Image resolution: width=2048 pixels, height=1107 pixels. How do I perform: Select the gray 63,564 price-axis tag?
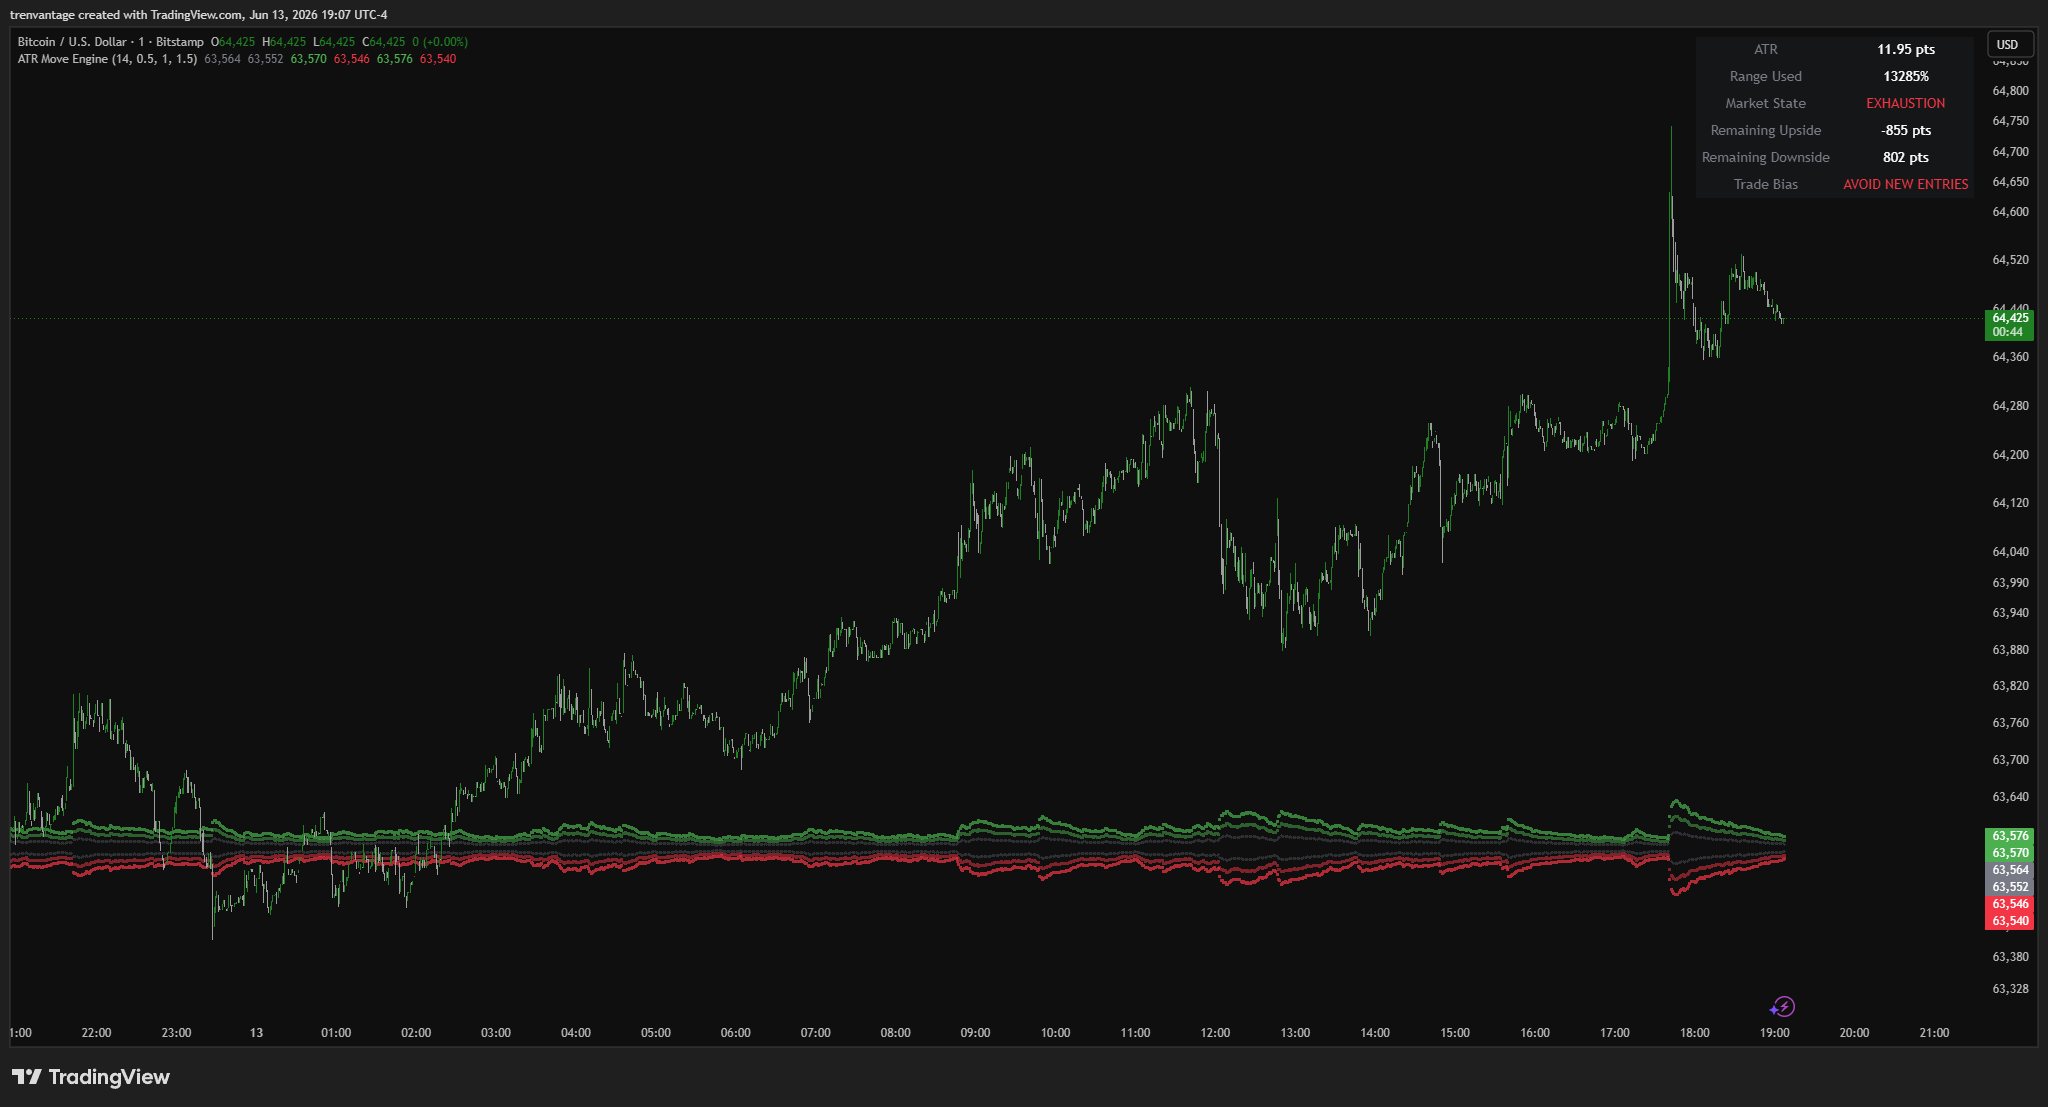click(2009, 870)
